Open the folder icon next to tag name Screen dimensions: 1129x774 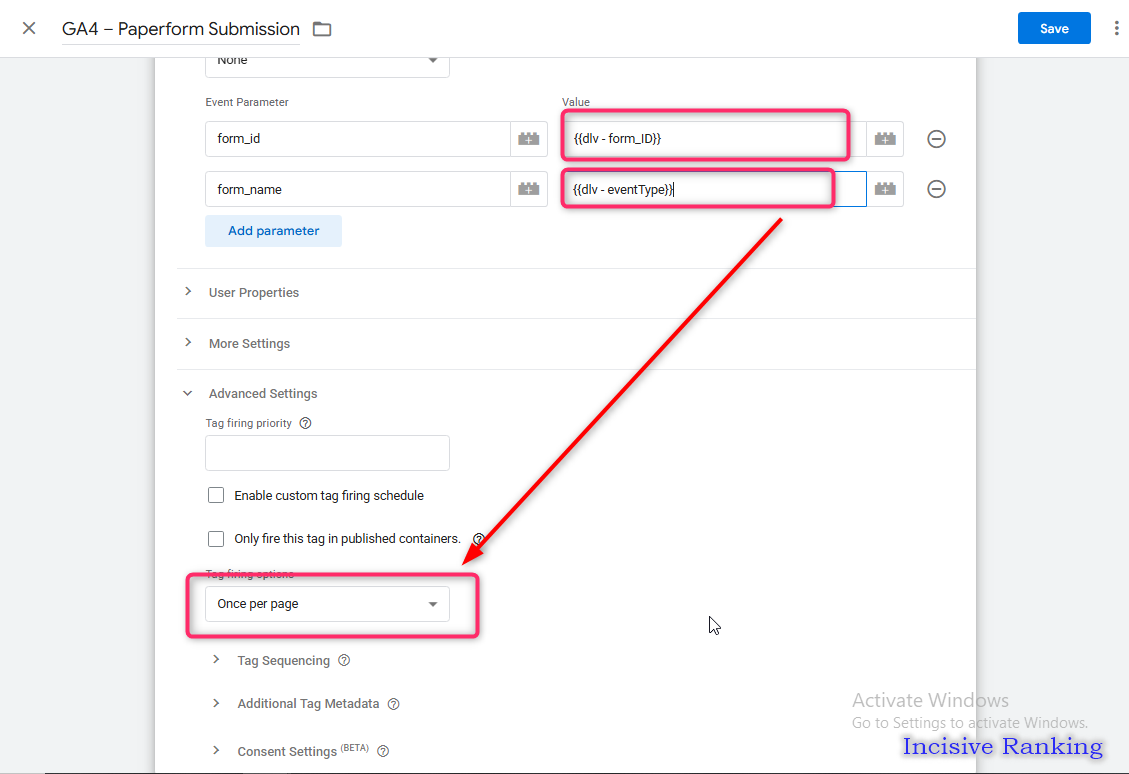[x=322, y=29]
